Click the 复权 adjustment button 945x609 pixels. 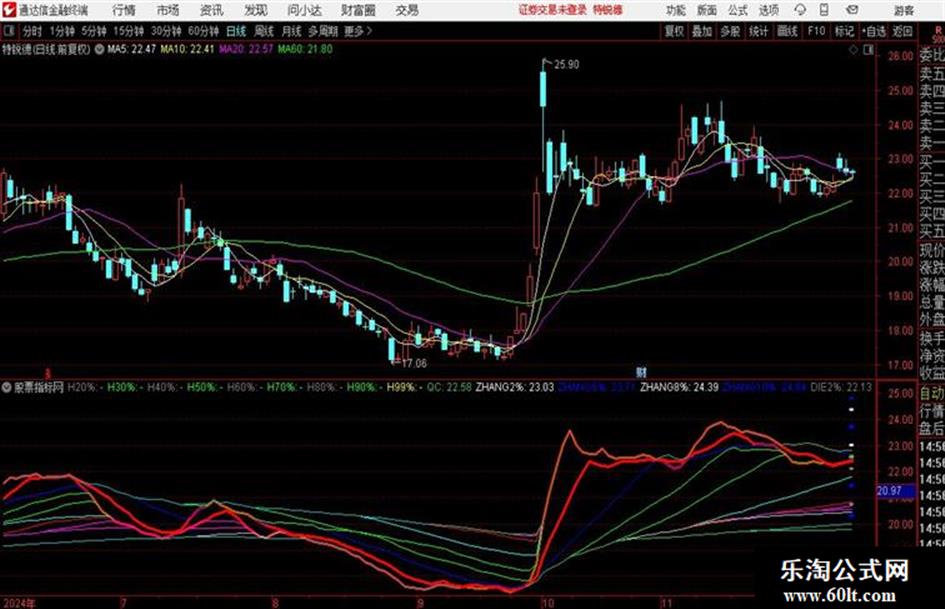pos(674,31)
